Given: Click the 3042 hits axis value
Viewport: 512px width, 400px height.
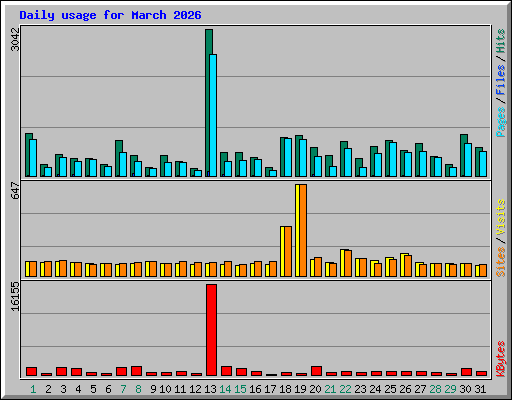Looking at the screenshot, I should (x=15, y=39).
